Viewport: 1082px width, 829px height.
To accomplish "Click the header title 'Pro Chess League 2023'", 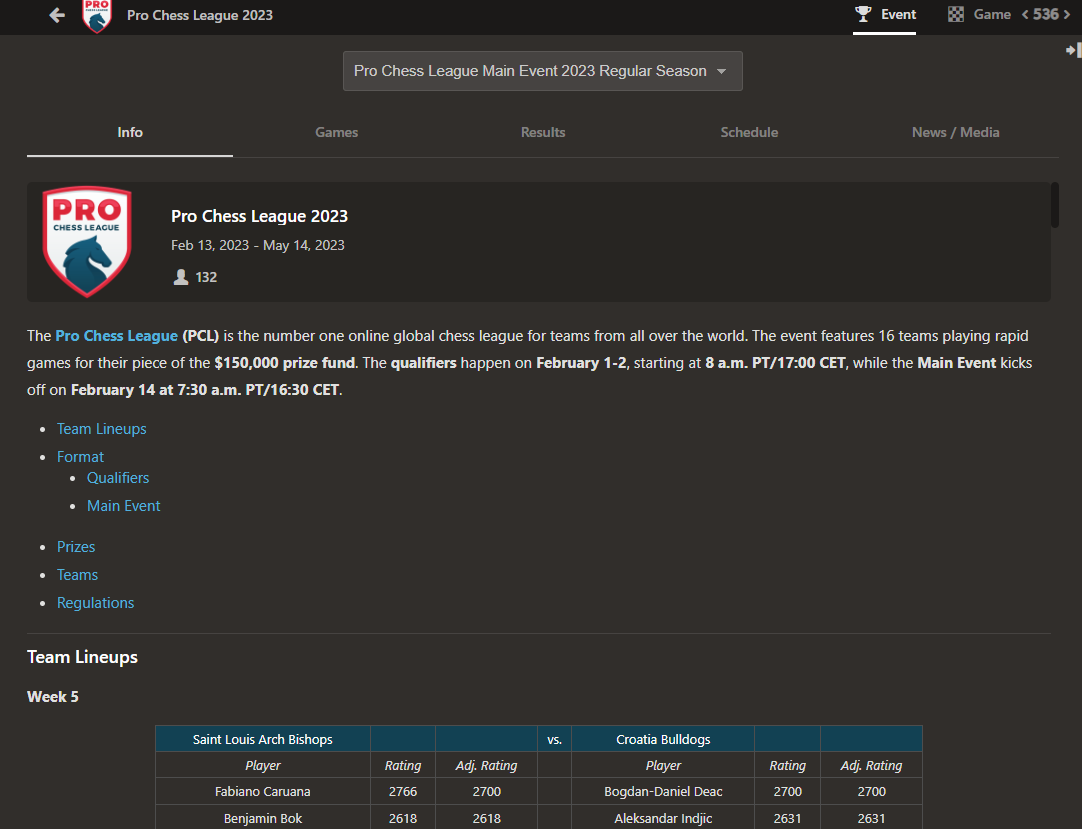I will click(x=199, y=15).
